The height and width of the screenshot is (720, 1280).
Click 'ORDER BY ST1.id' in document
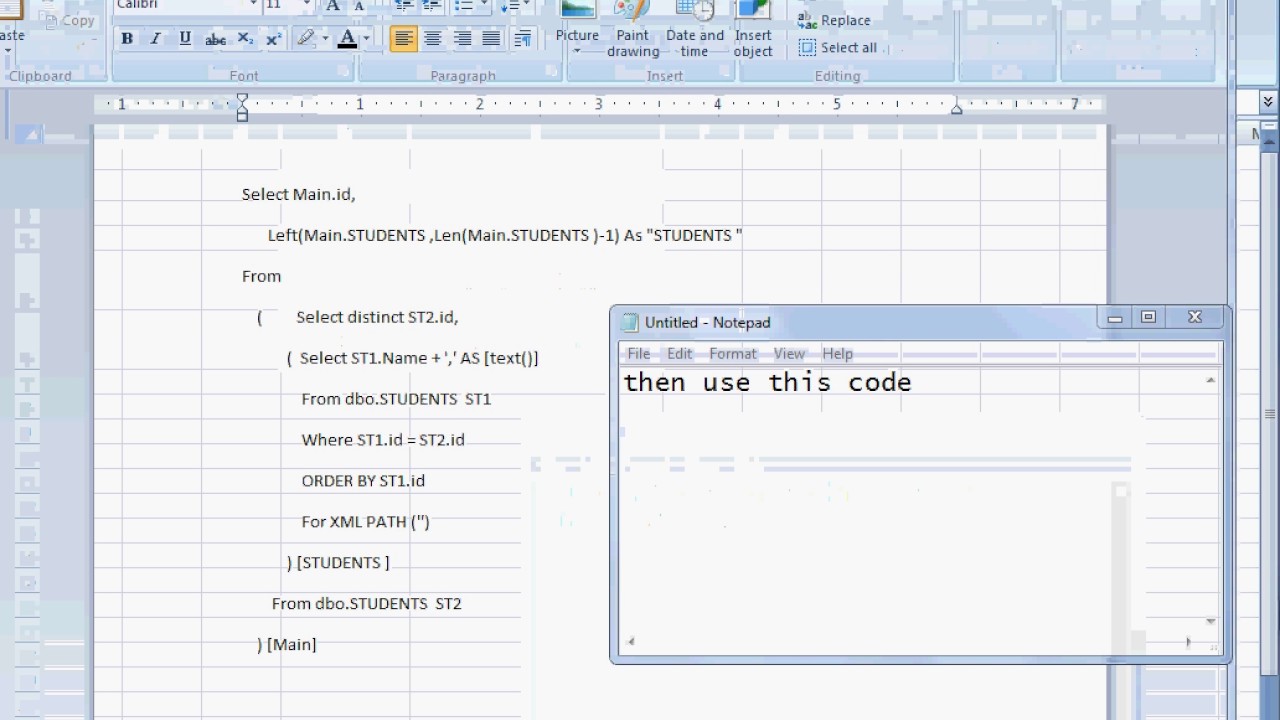coord(363,481)
